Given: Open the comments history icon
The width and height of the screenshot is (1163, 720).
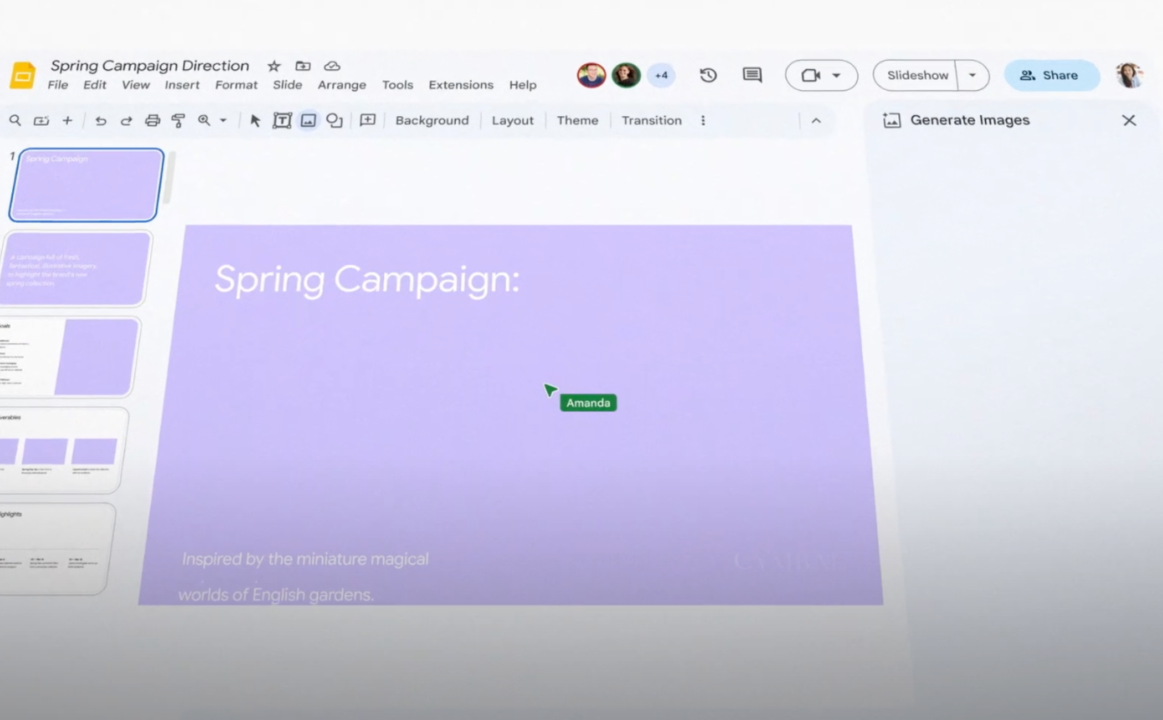Looking at the screenshot, I should (752, 75).
